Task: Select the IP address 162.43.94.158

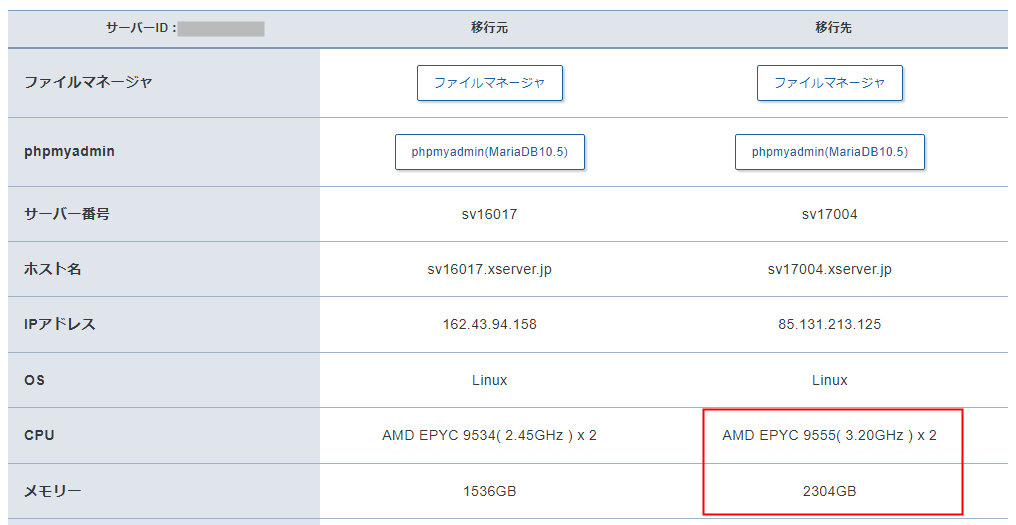Action: coord(489,325)
